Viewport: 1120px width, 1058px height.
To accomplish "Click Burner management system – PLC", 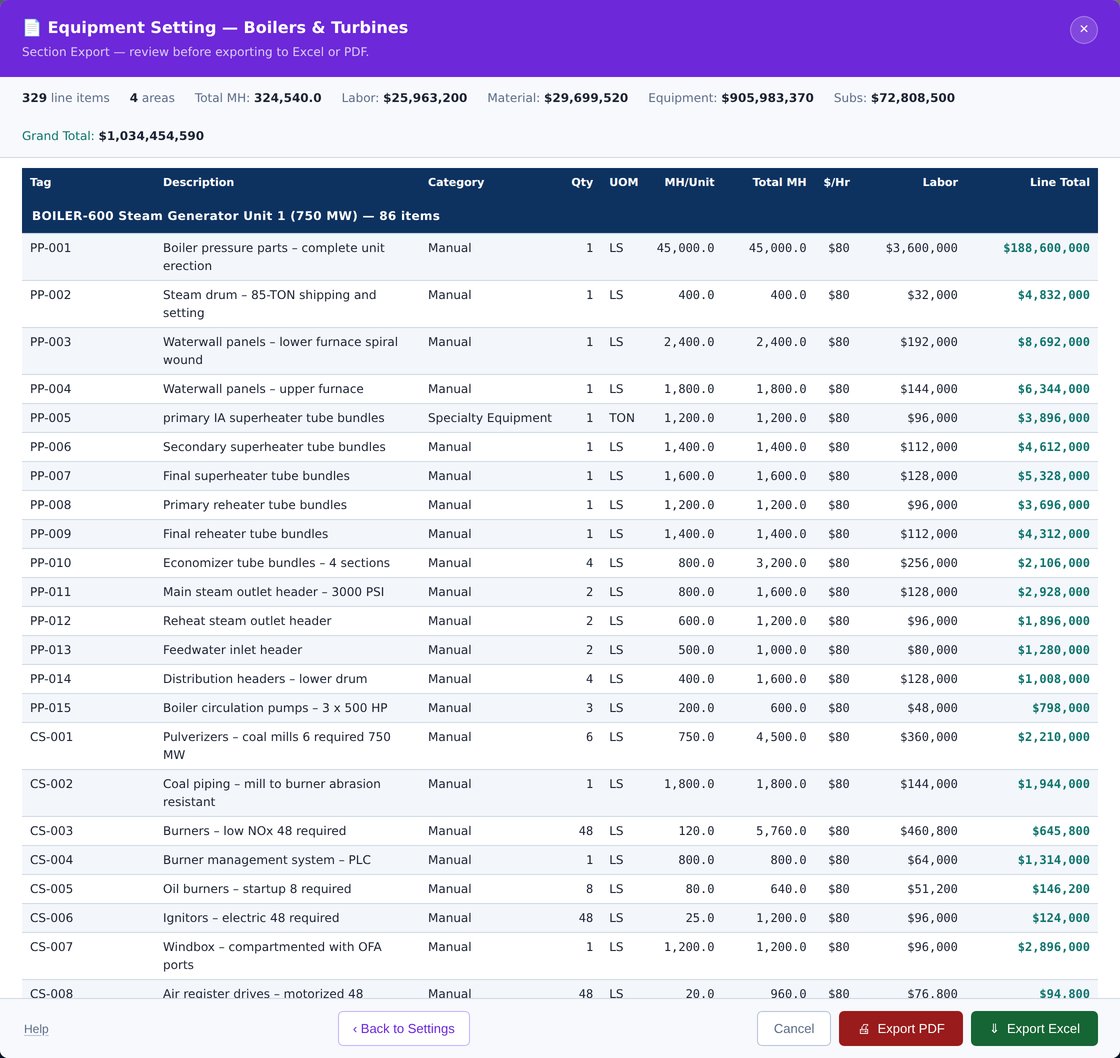I will click(266, 859).
